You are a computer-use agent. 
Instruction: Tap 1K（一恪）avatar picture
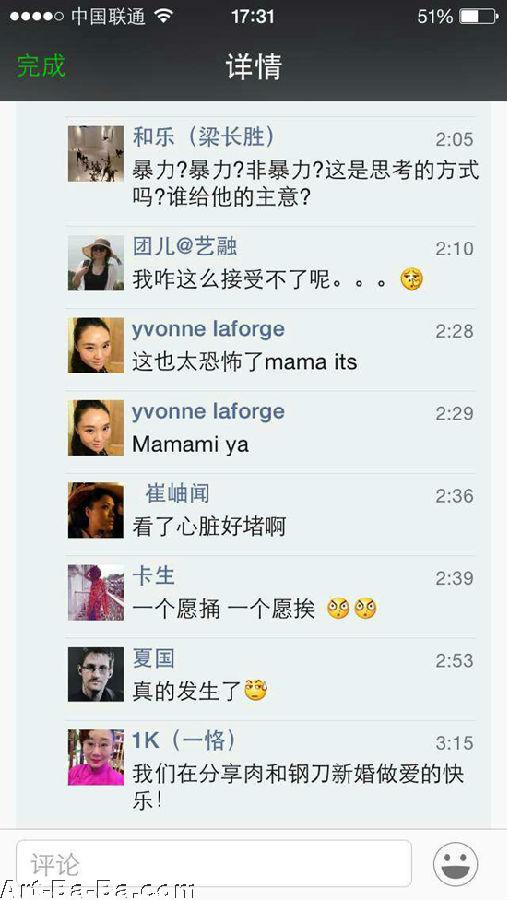96,757
